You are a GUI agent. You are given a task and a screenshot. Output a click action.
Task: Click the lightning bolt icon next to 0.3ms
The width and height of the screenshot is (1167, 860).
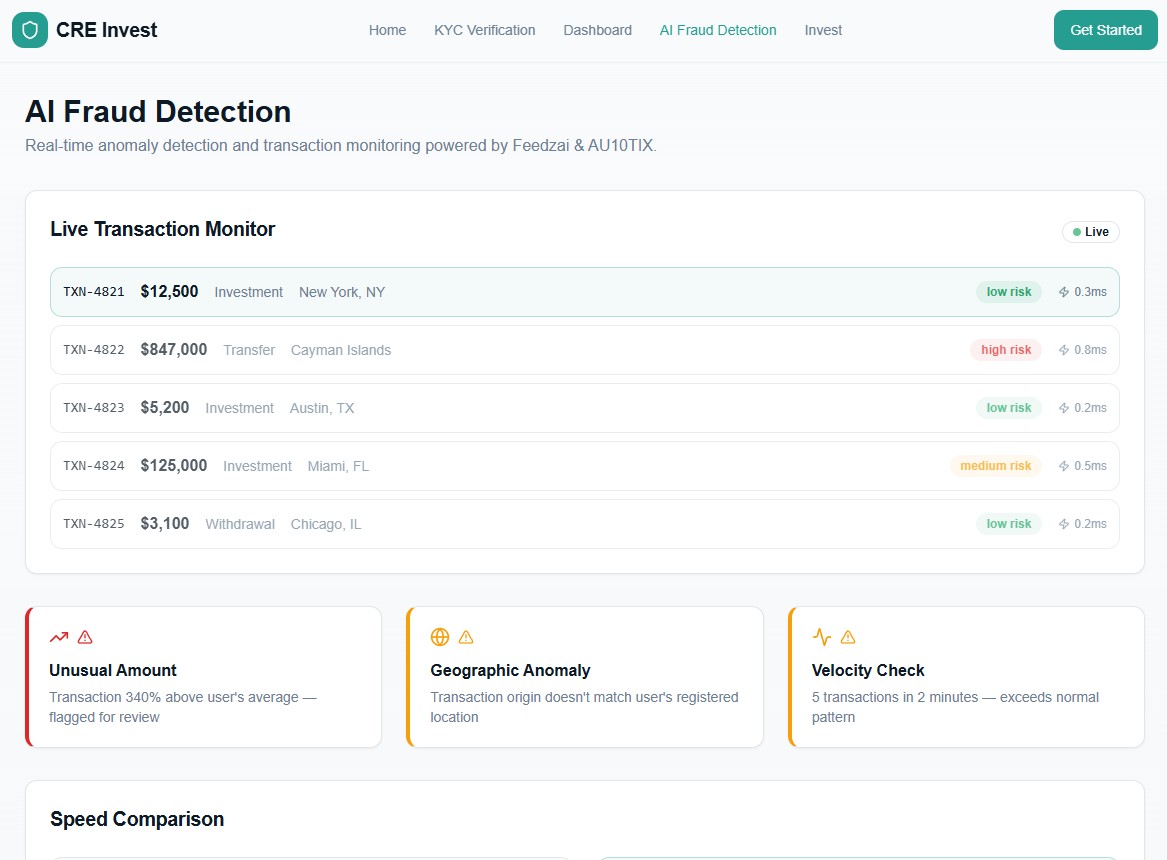coord(1064,292)
